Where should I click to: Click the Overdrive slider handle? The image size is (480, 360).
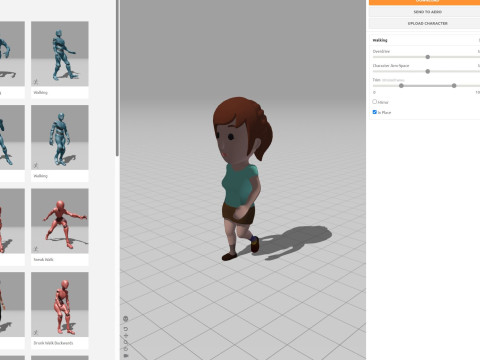click(x=428, y=57)
